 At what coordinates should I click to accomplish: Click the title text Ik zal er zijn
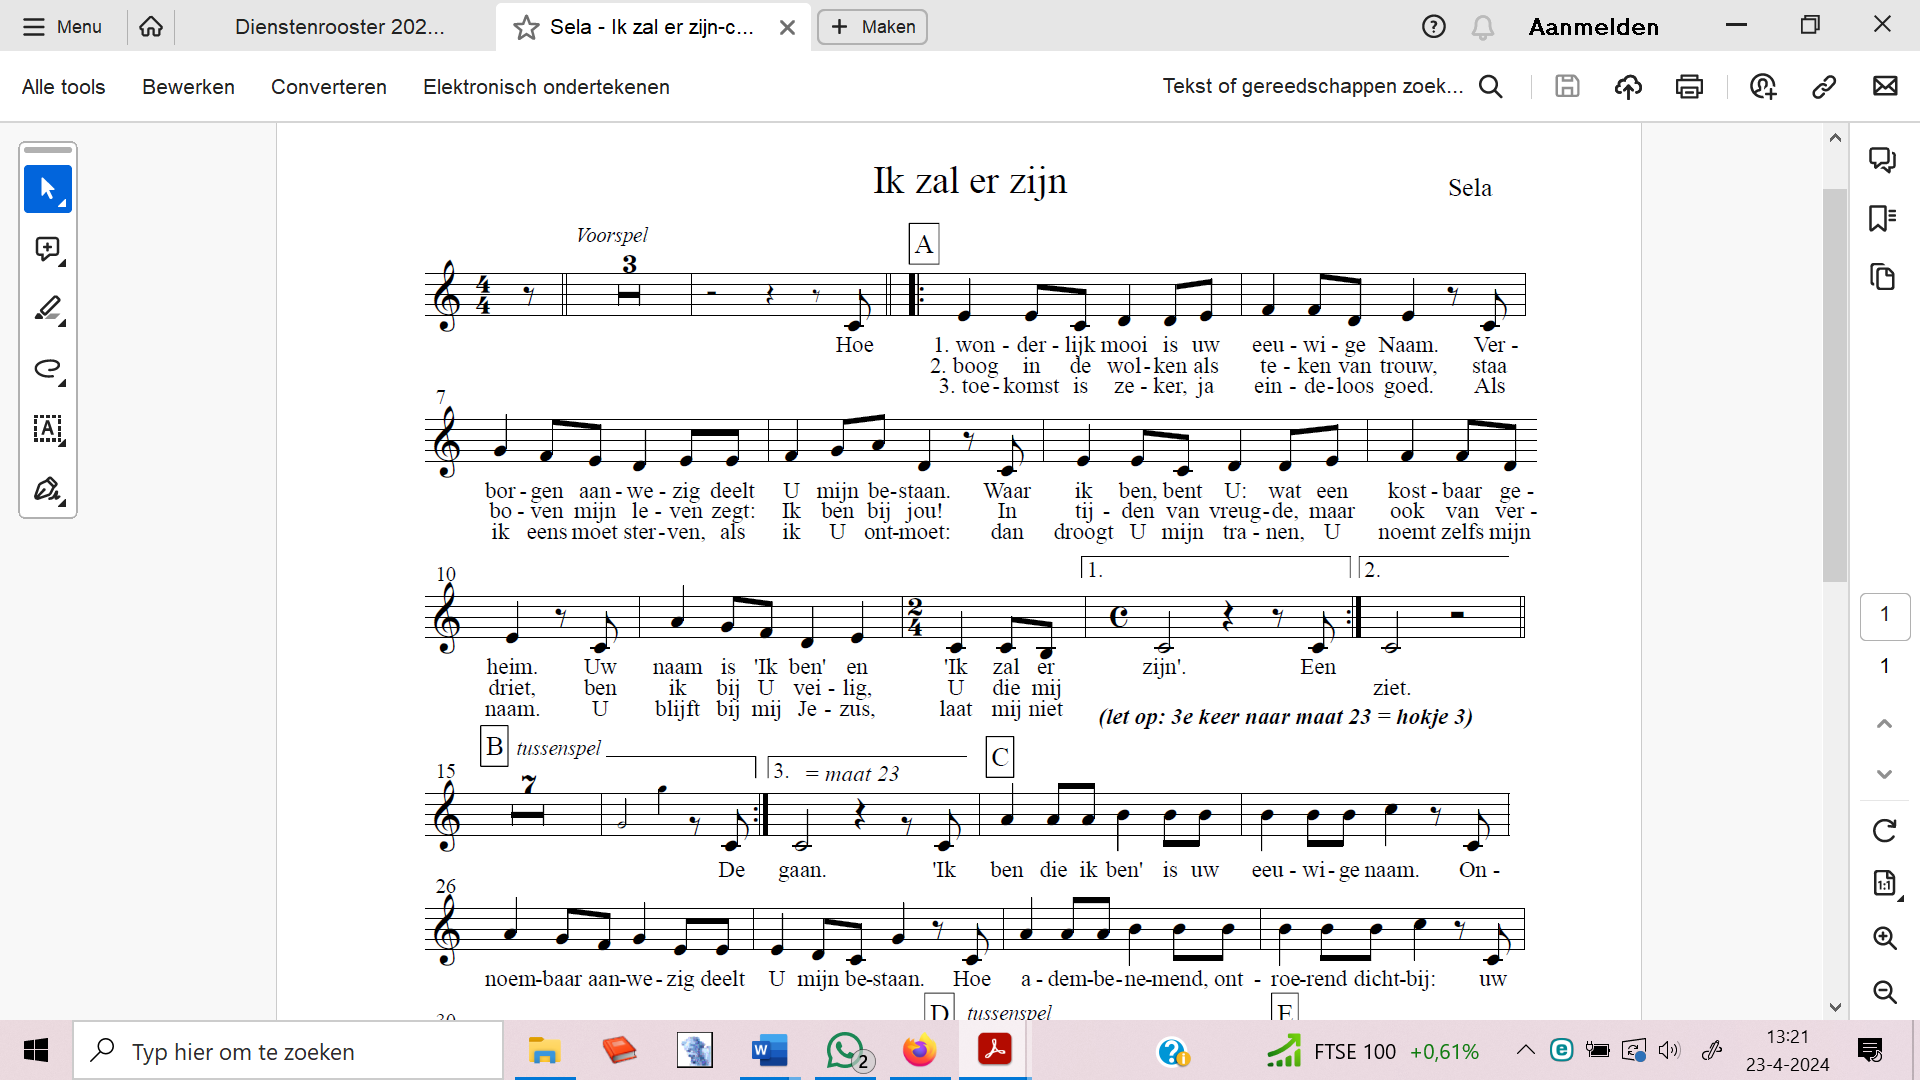(x=970, y=181)
